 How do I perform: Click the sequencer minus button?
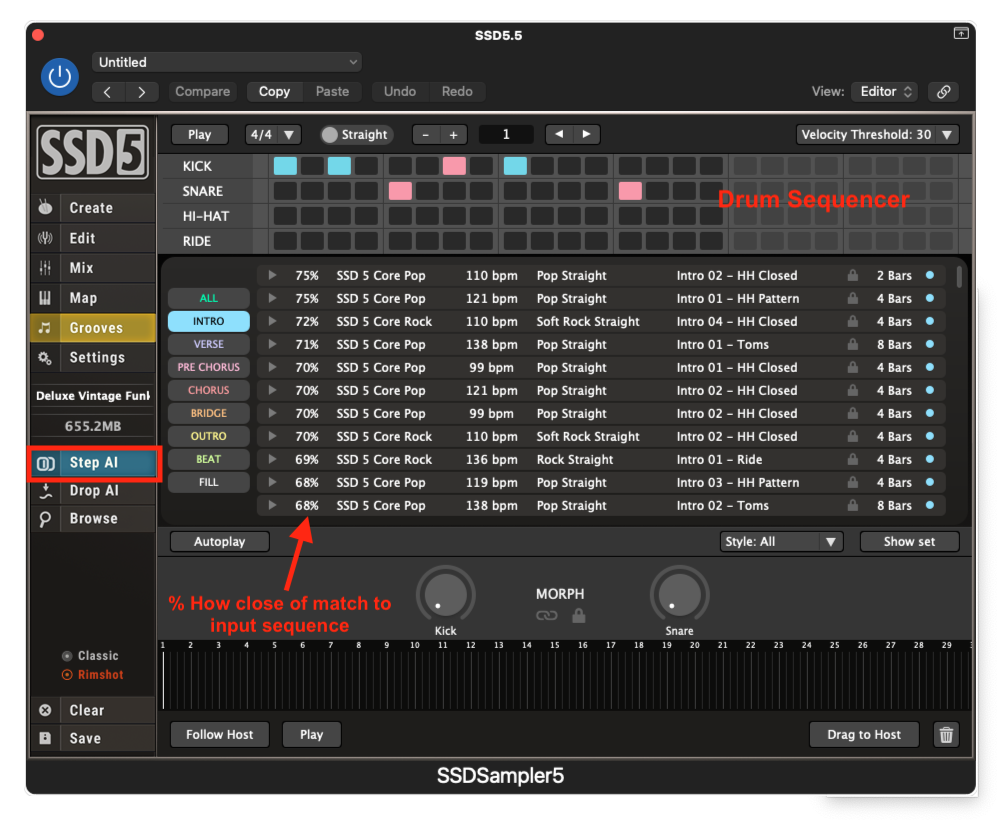[x=425, y=135]
